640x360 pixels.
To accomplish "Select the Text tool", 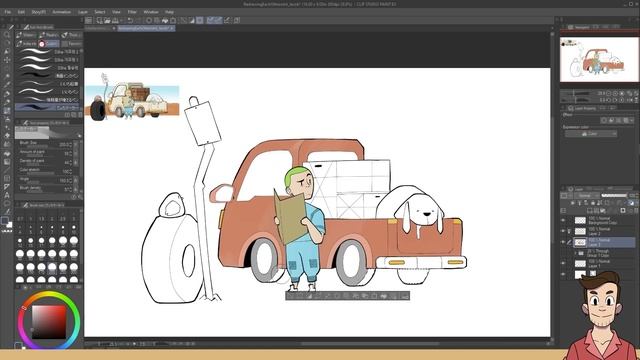I will pyautogui.click(x=7, y=195).
